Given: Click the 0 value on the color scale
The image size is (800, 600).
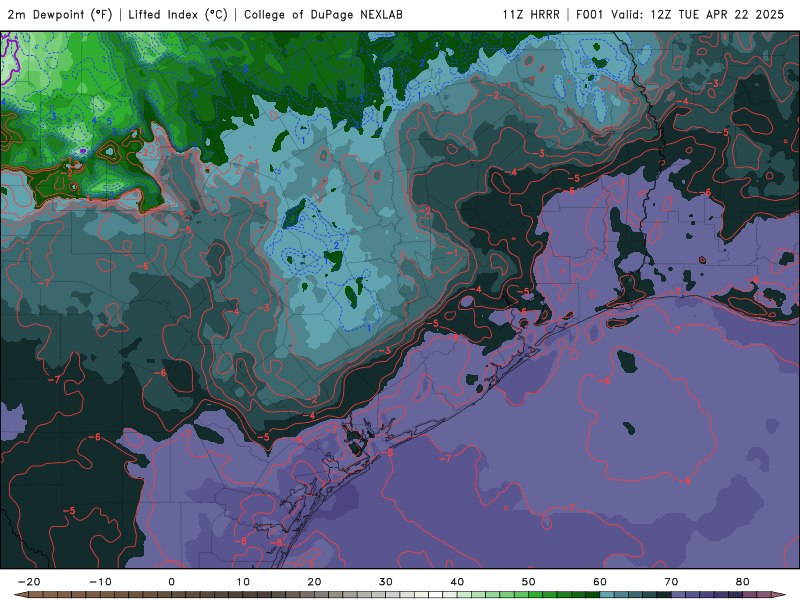Looking at the screenshot, I should pos(171,582).
